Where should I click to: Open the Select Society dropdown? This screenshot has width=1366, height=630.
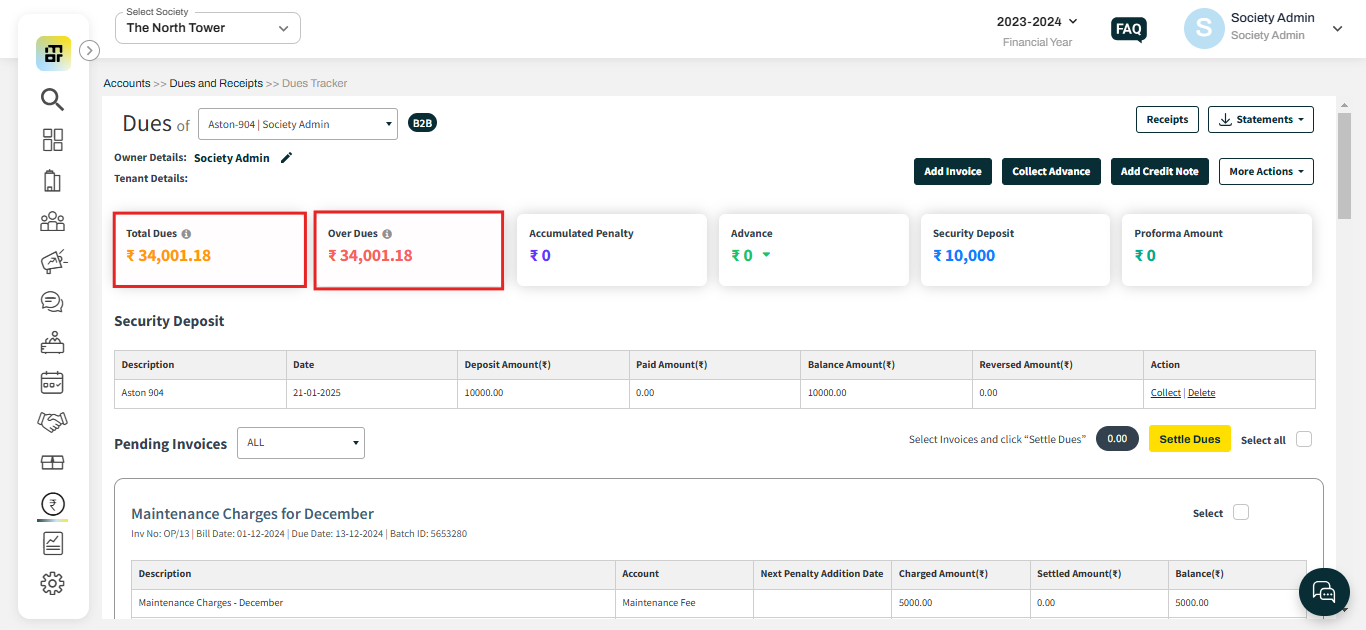pyautogui.click(x=207, y=27)
